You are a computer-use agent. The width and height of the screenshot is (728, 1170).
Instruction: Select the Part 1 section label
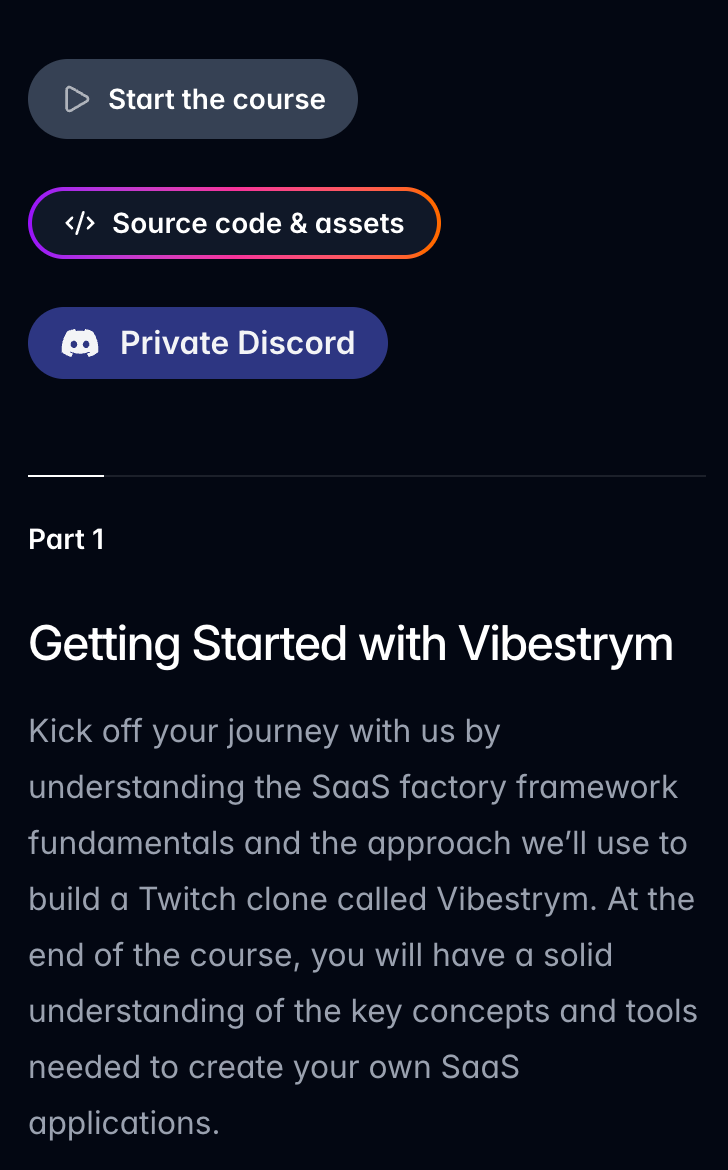click(66, 539)
